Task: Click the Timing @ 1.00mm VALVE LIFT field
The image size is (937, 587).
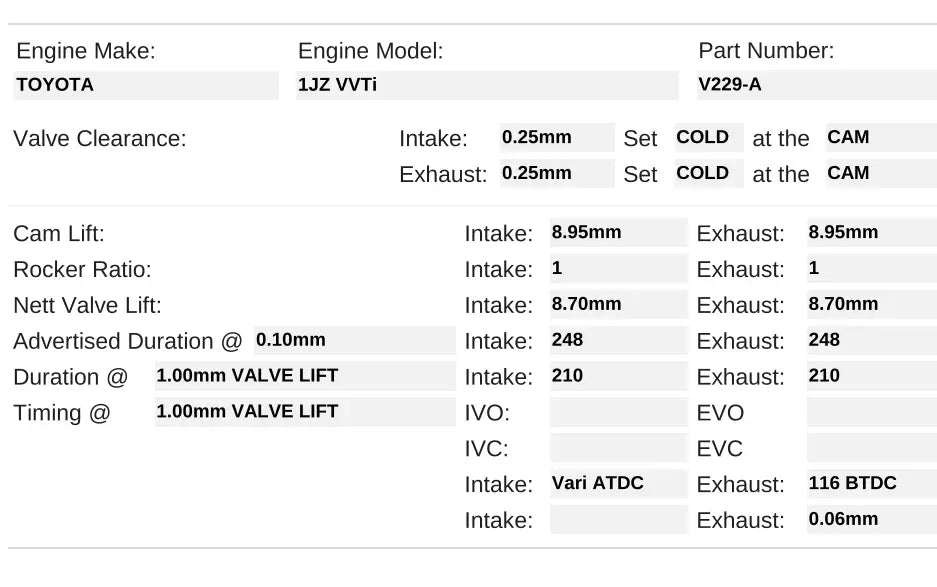Action: [304, 411]
